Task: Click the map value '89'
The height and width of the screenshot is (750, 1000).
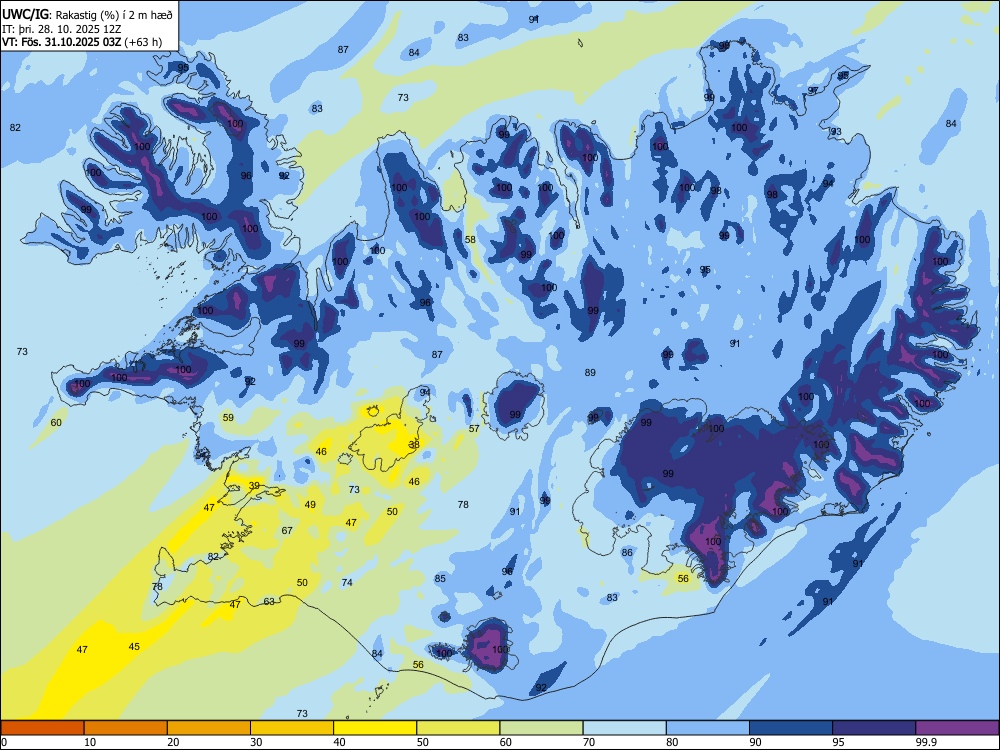Action: [590, 372]
